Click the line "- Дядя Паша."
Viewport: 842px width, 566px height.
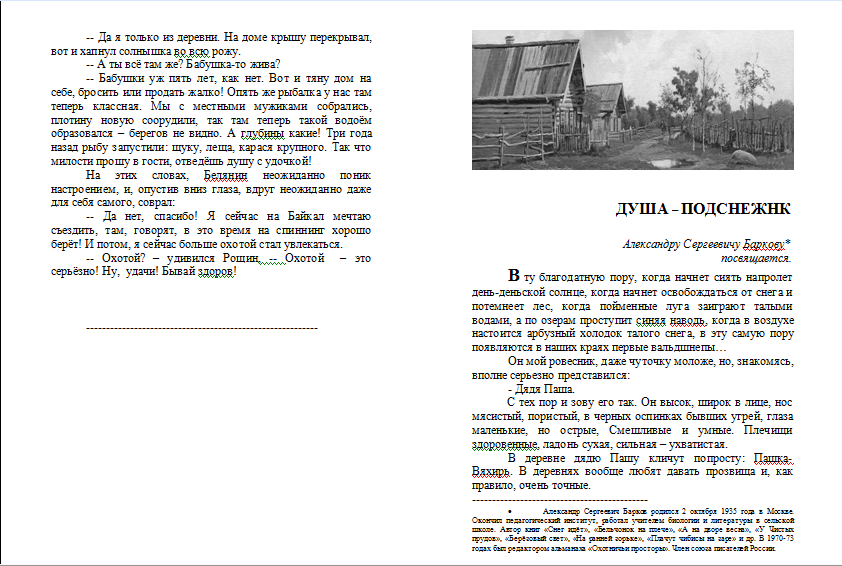click(541, 388)
